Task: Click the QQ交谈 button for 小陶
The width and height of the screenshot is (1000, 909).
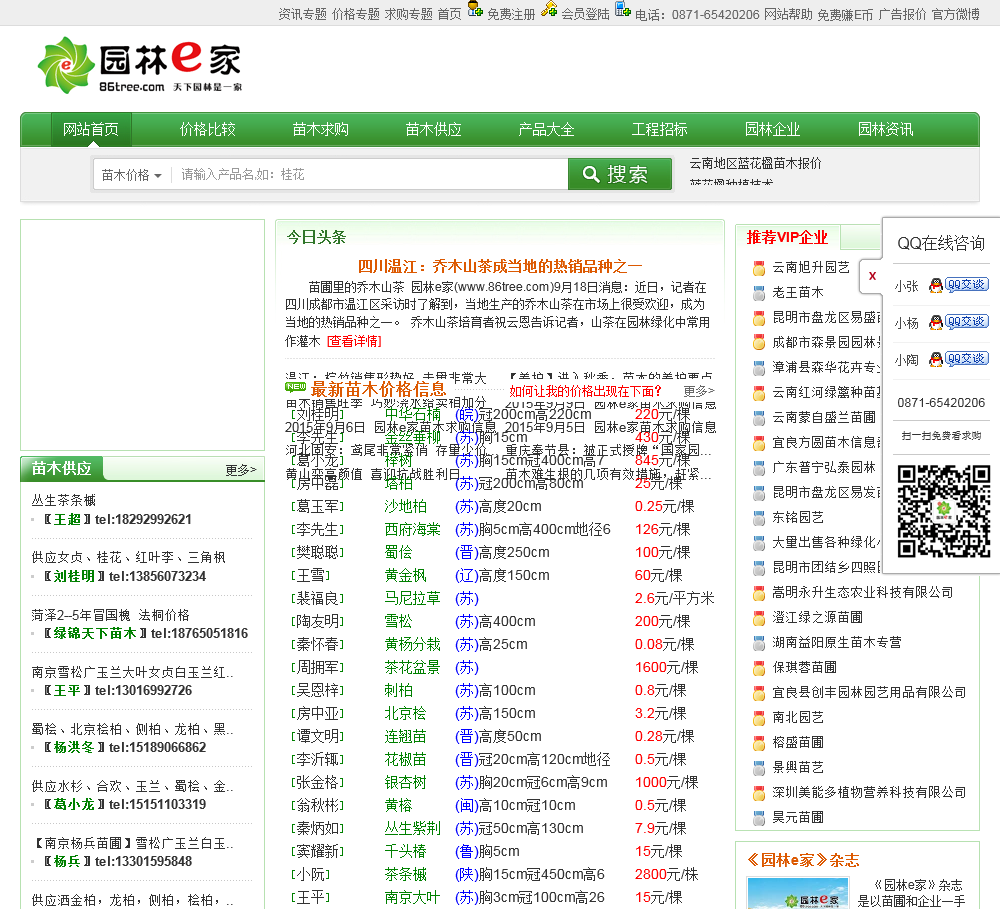Action: 966,358
